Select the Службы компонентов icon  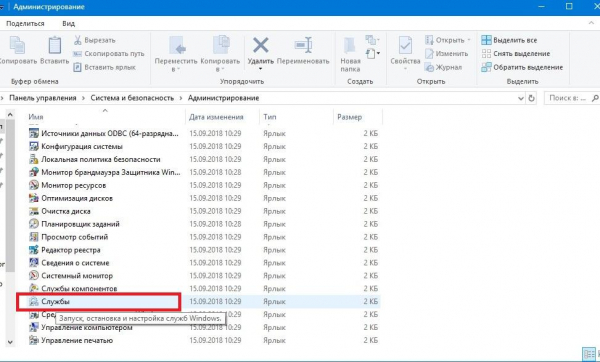pyautogui.click(x=34, y=289)
